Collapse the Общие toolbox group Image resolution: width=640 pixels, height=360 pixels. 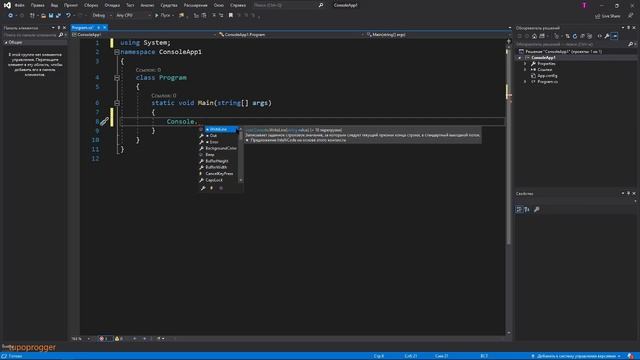pyautogui.click(x=6, y=42)
